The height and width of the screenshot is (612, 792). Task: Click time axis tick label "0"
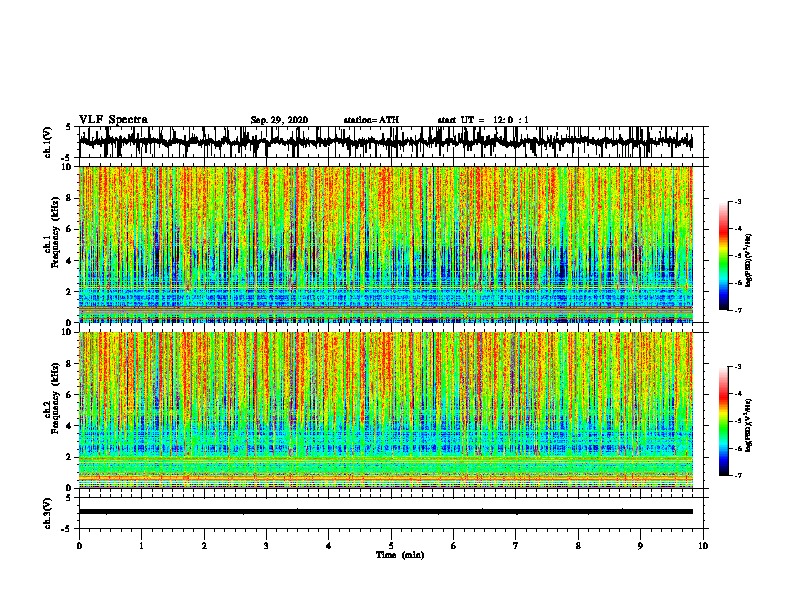(79, 546)
